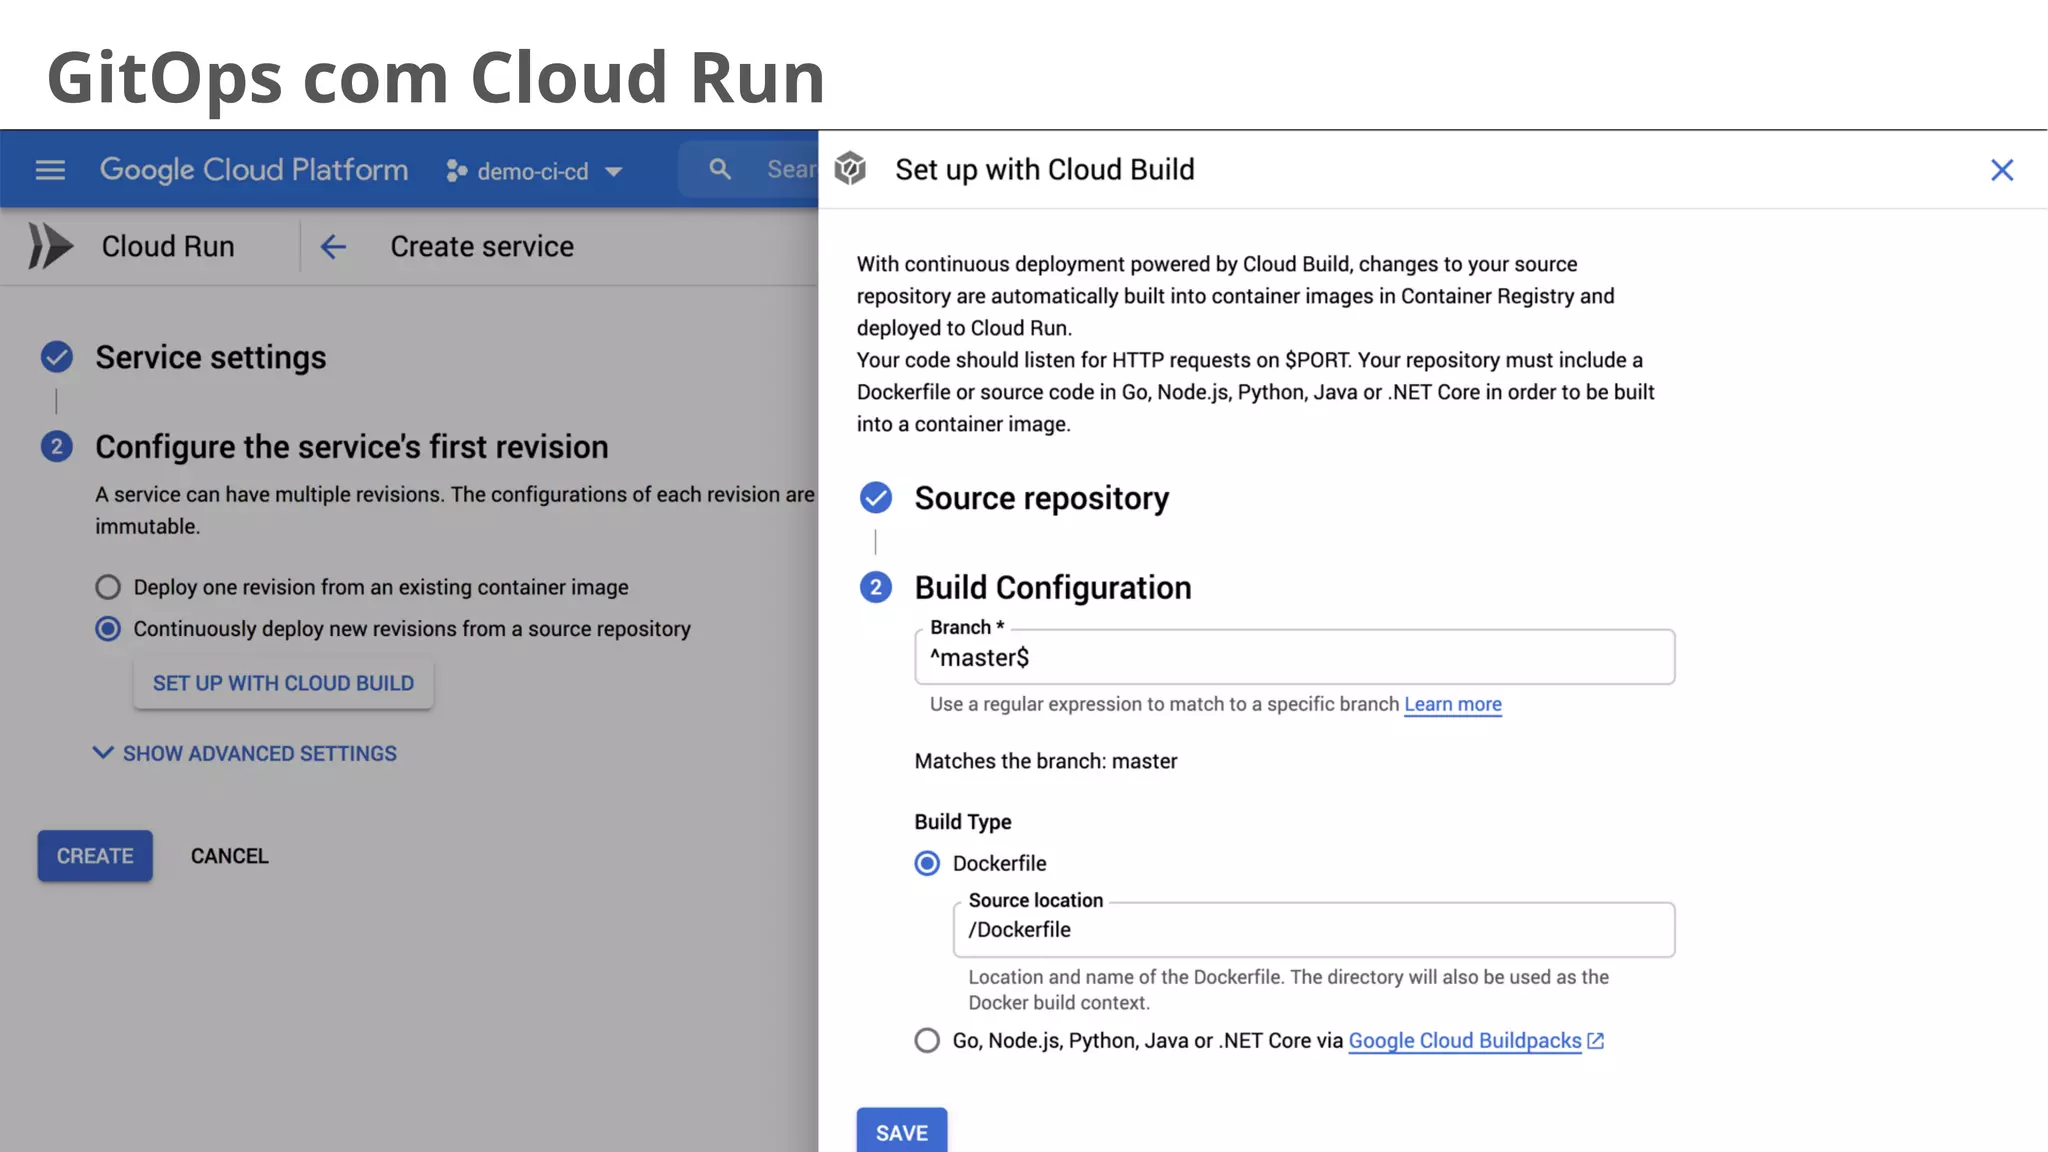The image size is (2048, 1152).
Task: Click the Cloud Build icon in panel header
Action: [x=850, y=169]
